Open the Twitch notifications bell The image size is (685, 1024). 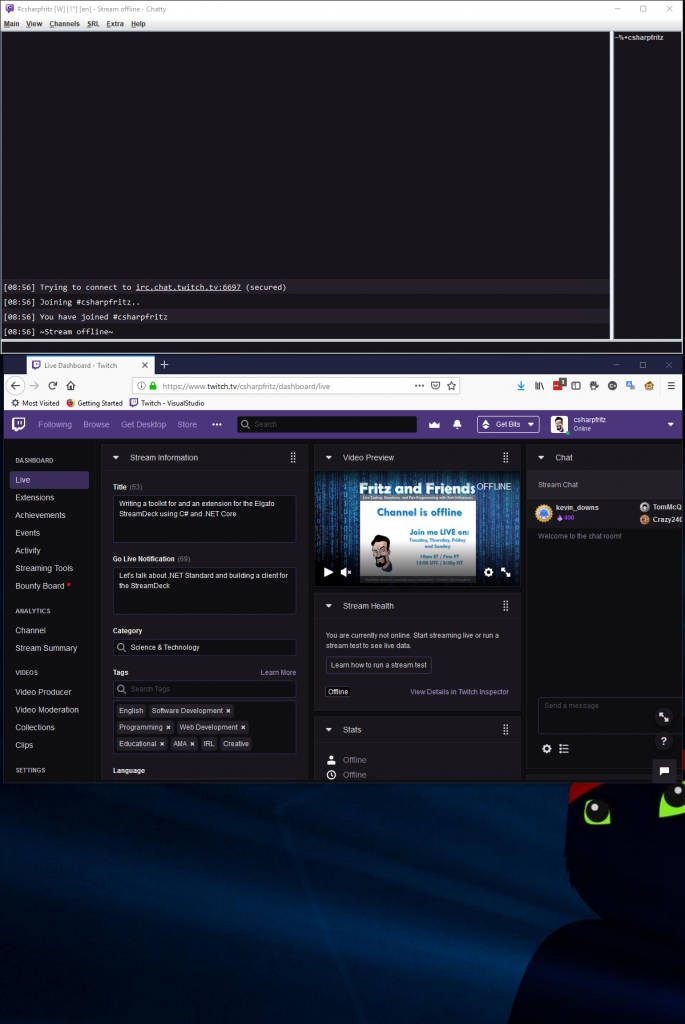tap(457, 424)
